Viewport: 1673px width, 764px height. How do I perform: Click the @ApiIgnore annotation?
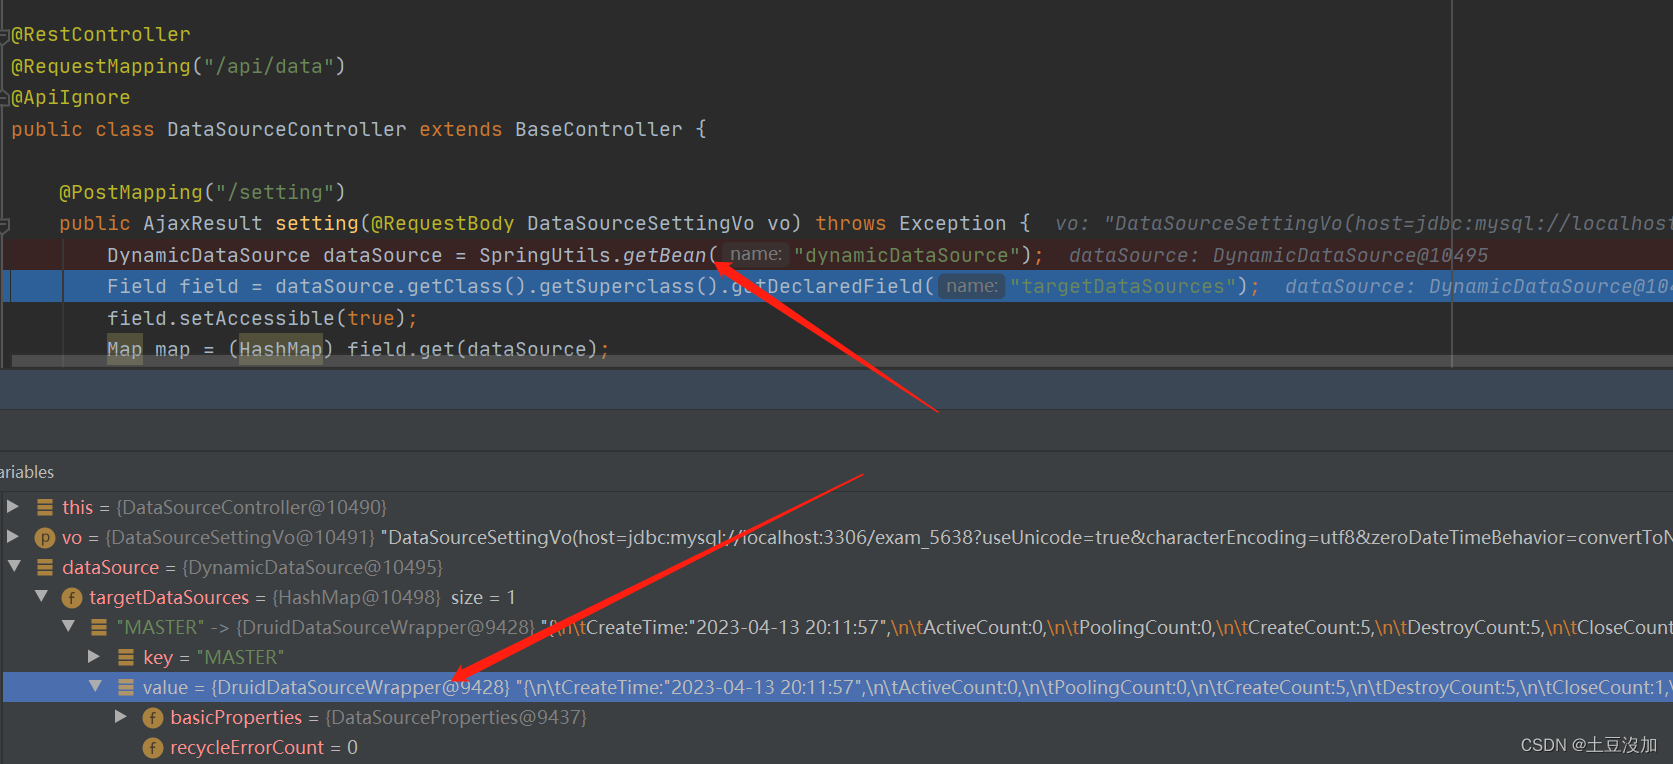tap(71, 97)
